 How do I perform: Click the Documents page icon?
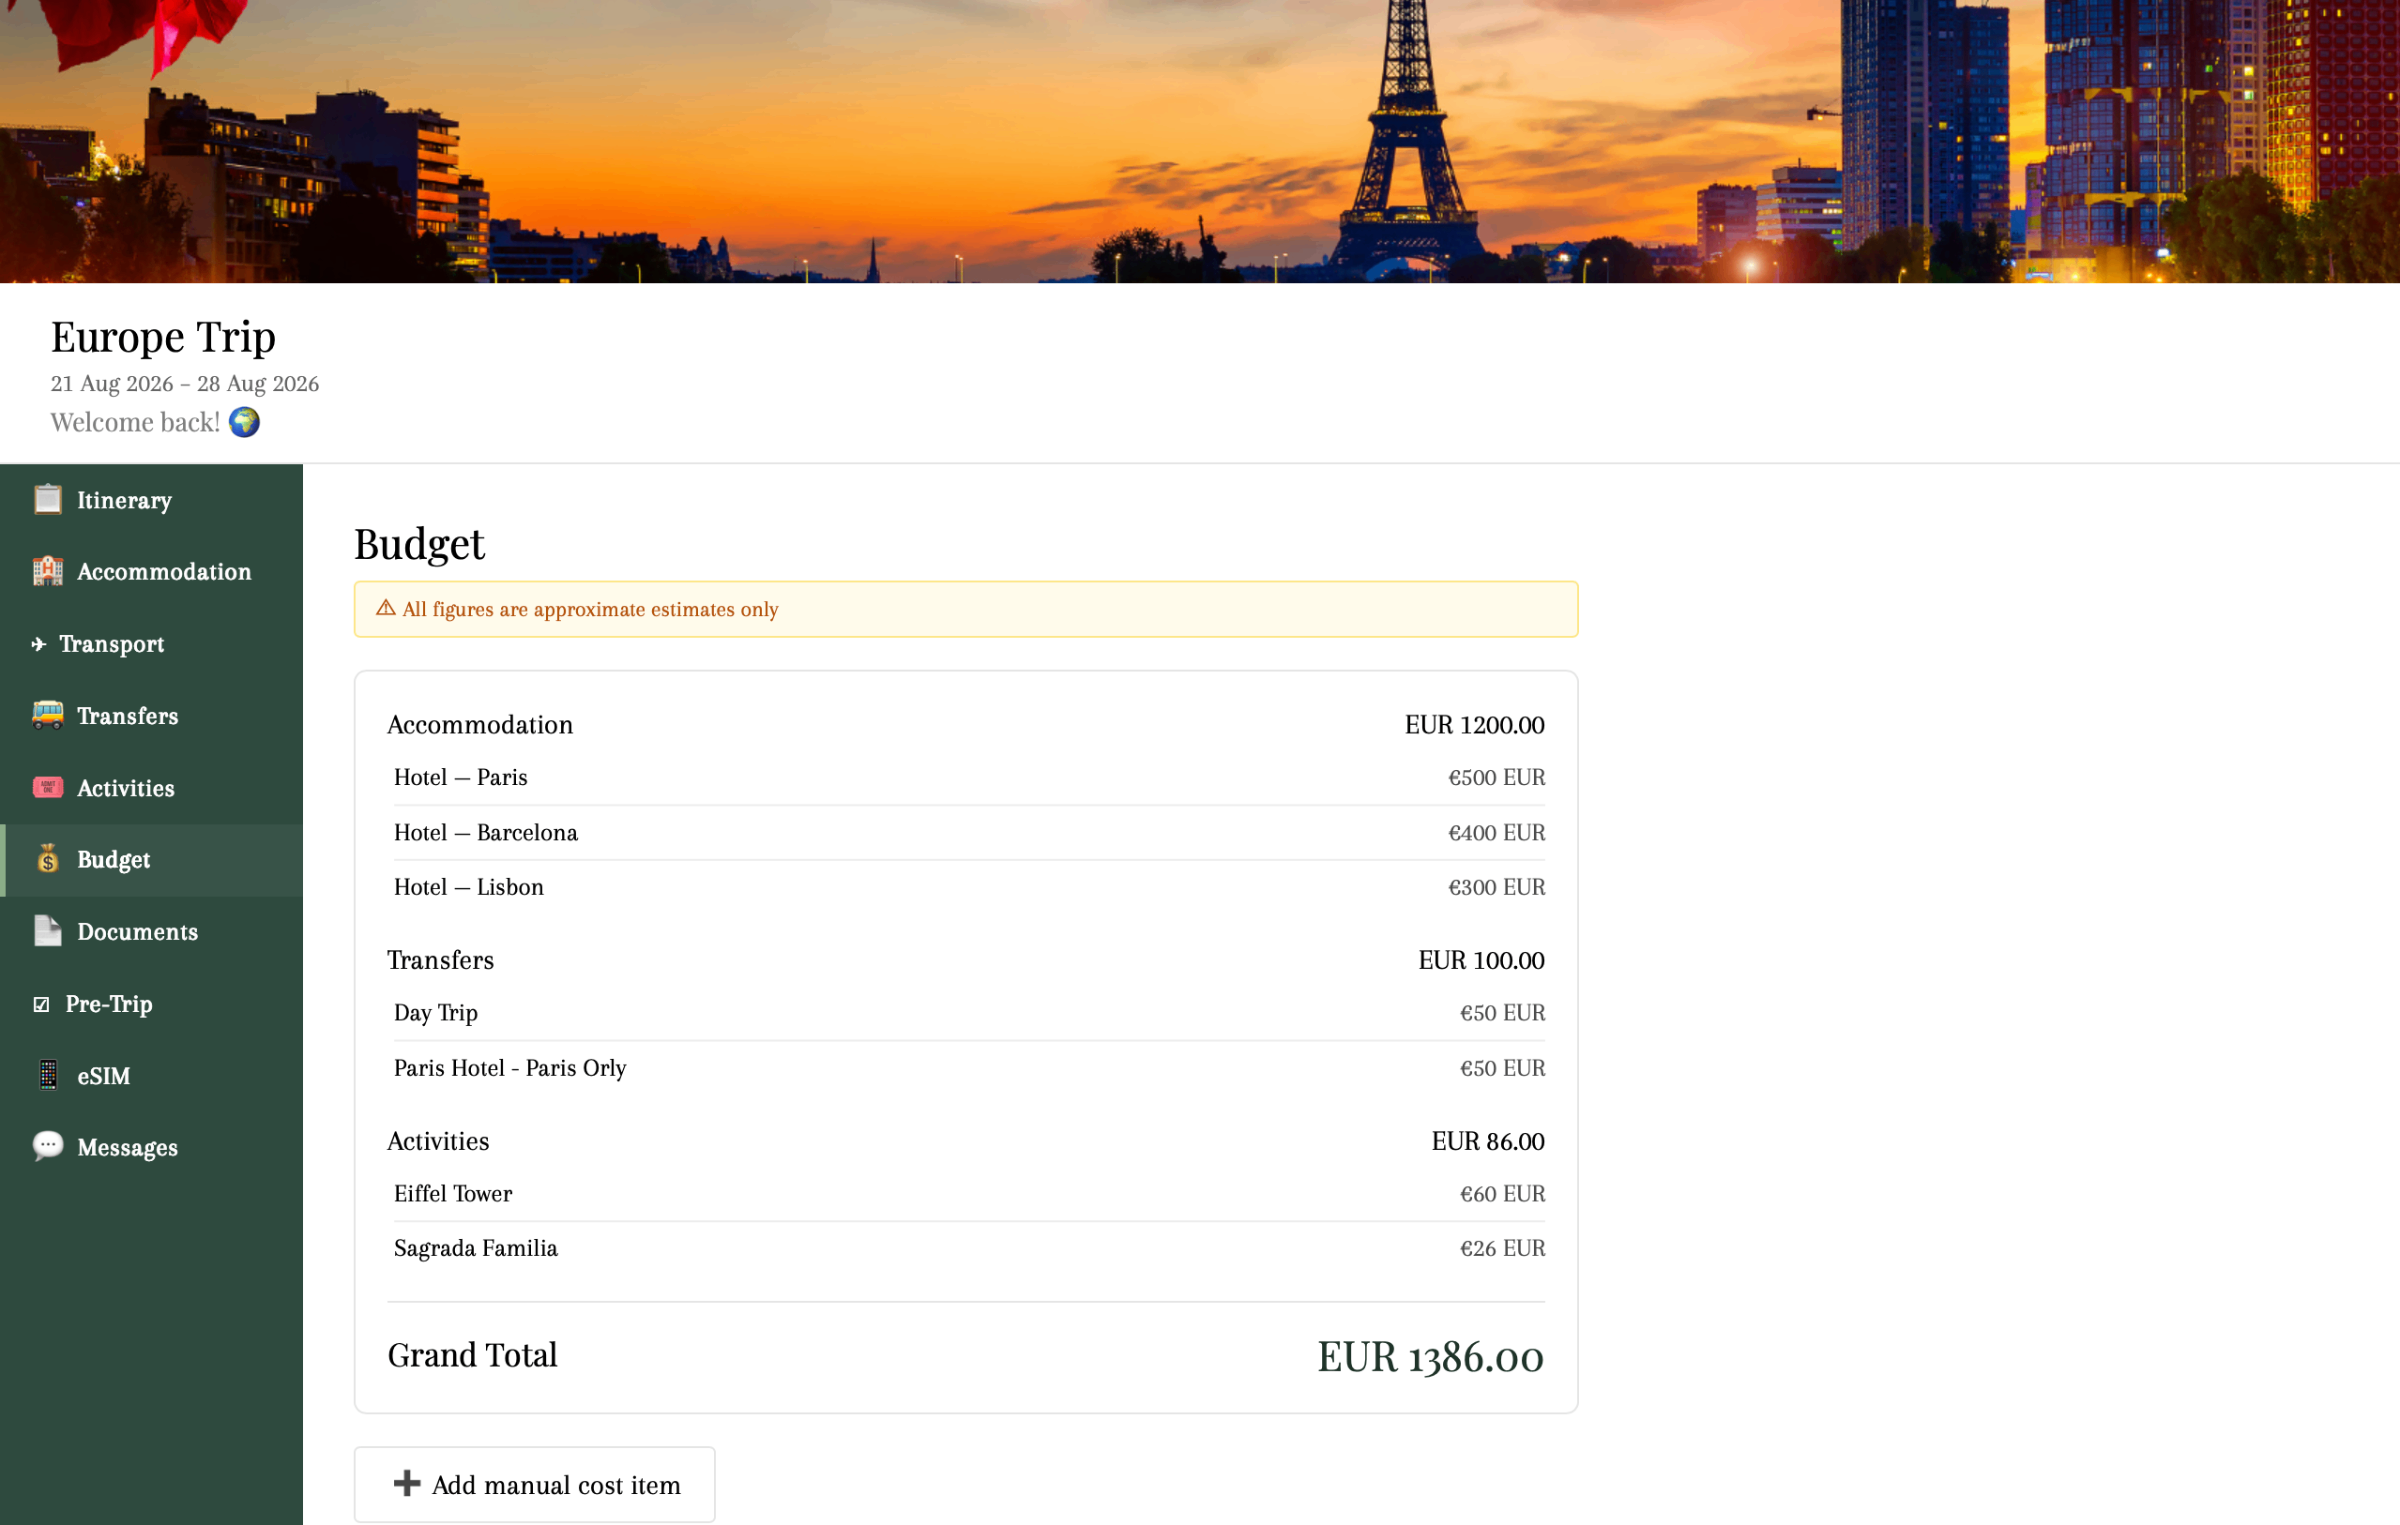(47, 931)
